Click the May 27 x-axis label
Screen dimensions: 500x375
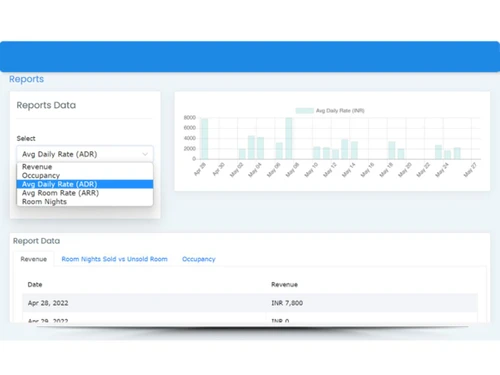click(x=470, y=170)
